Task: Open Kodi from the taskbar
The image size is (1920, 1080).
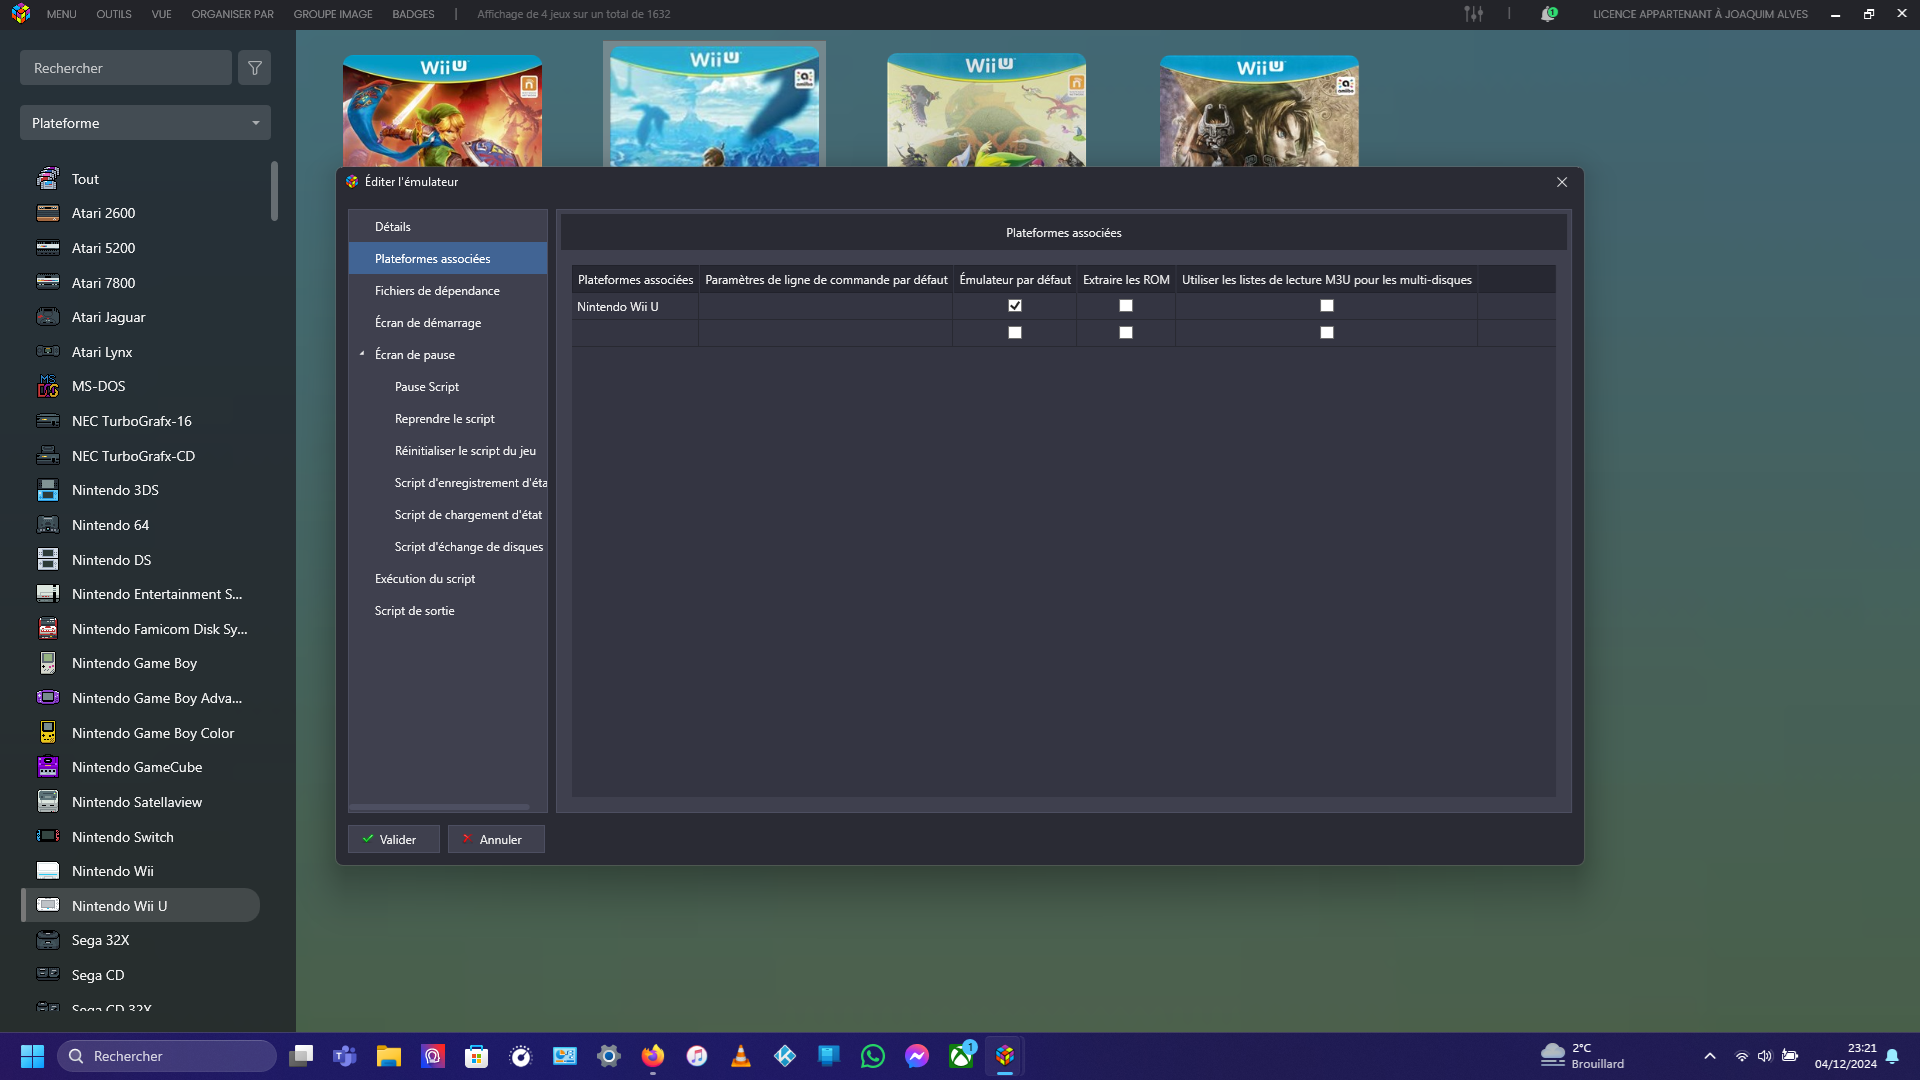Action: point(785,1056)
